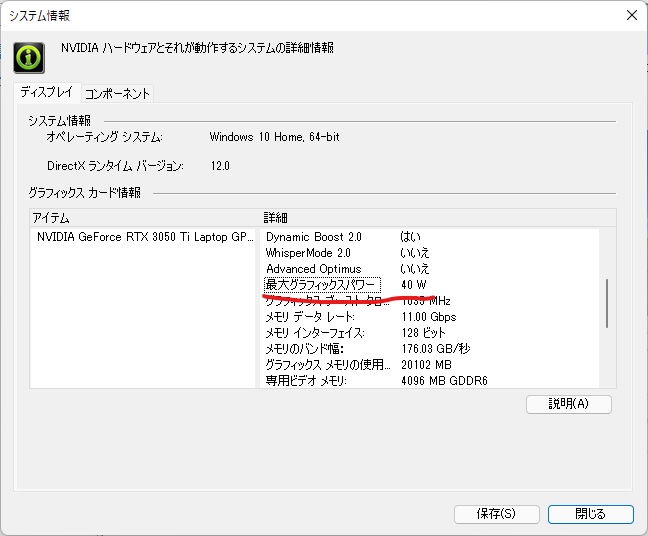Screen dimensions: 648x536
Task: Click the アイテム column header
Action: [x=143, y=218]
